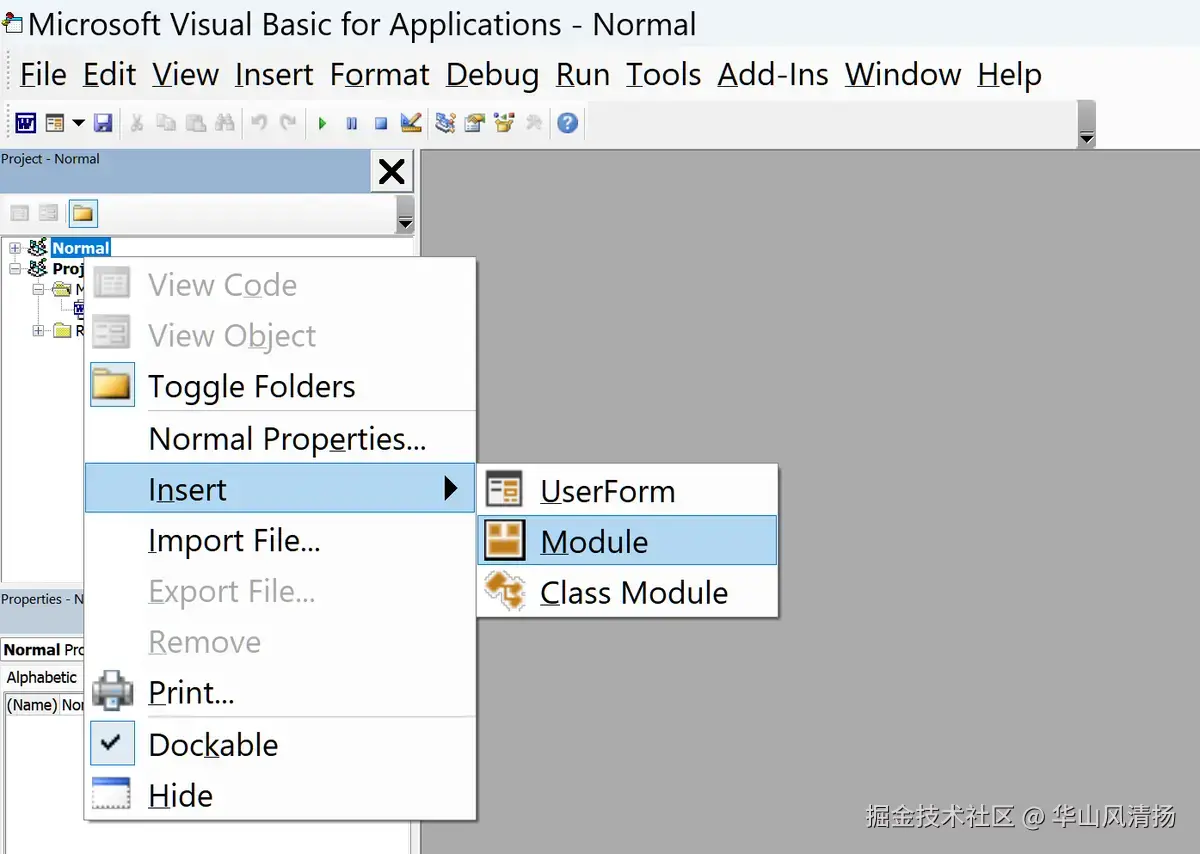Collapse the M folder node under Proj
The image size is (1200, 854).
(x=38, y=289)
